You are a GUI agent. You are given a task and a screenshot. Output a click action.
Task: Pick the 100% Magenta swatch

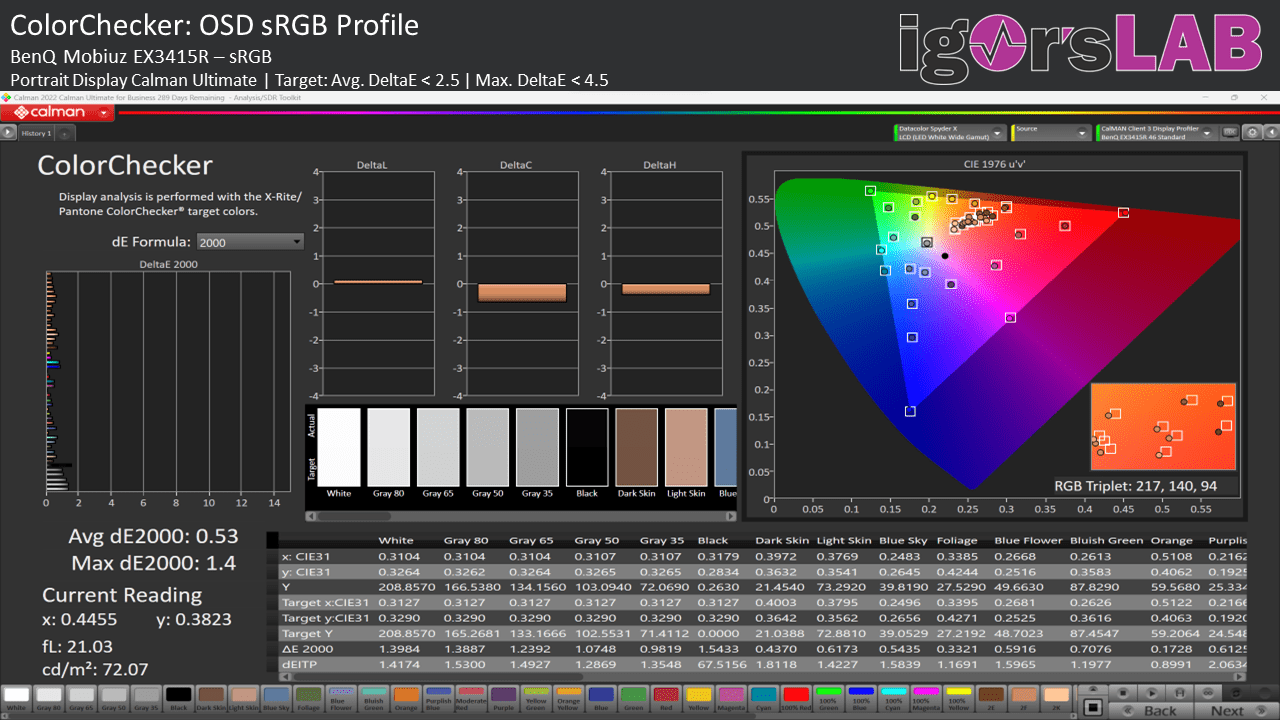point(926,698)
